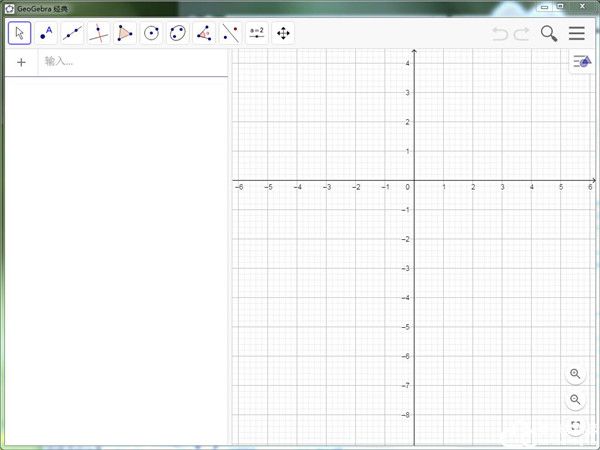Select the Ellipse conic tool
This screenshot has width=600, height=450.
178,33
